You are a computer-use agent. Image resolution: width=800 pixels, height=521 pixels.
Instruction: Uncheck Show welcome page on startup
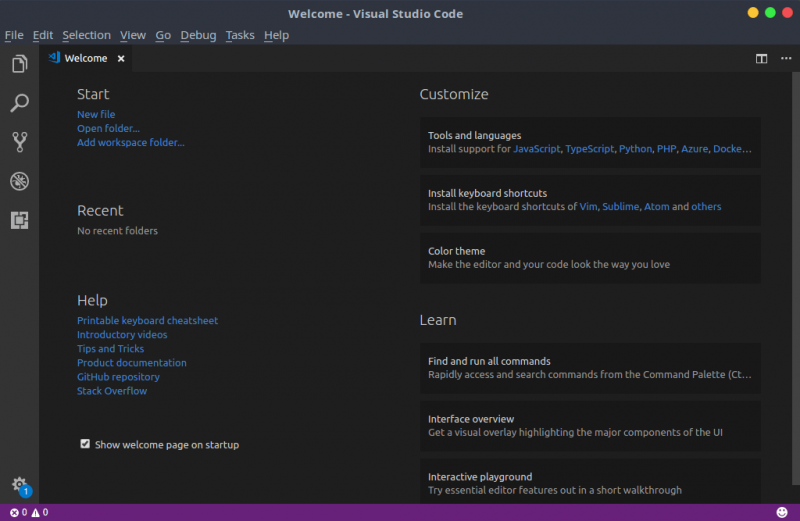click(x=85, y=444)
